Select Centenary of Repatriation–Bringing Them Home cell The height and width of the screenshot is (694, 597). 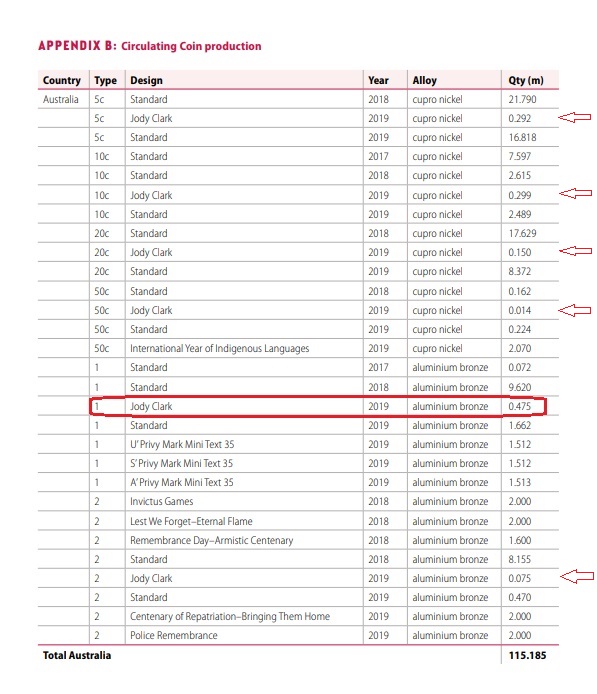click(x=230, y=617)
